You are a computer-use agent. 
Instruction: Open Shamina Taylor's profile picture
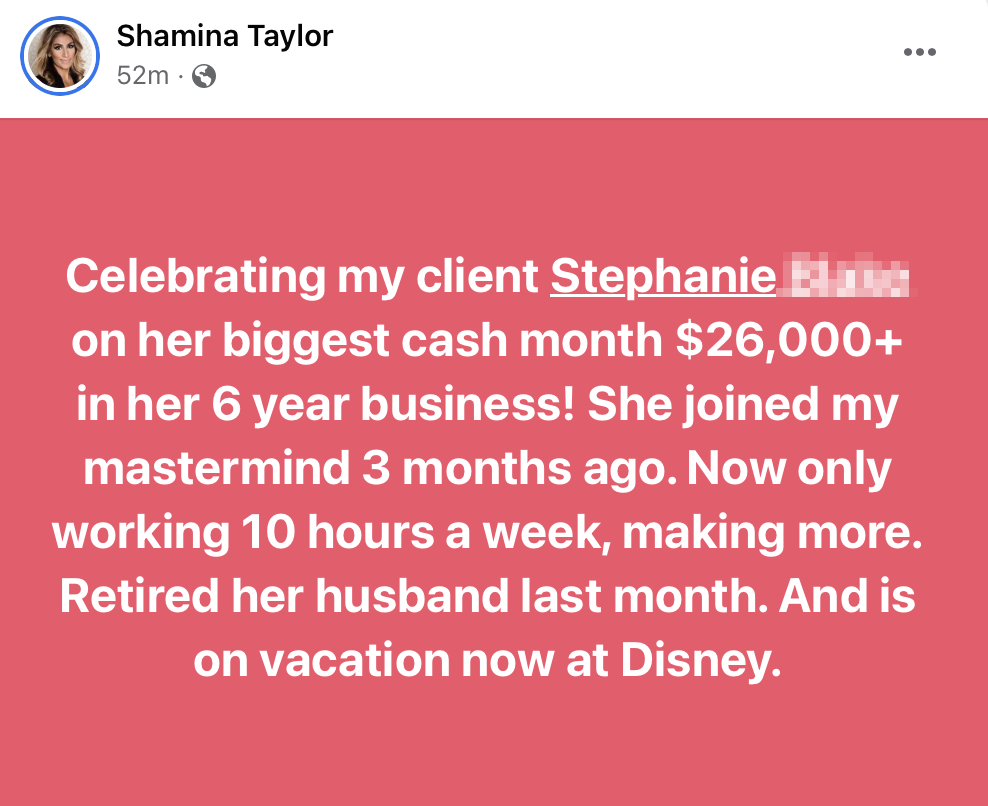point(62,56)
